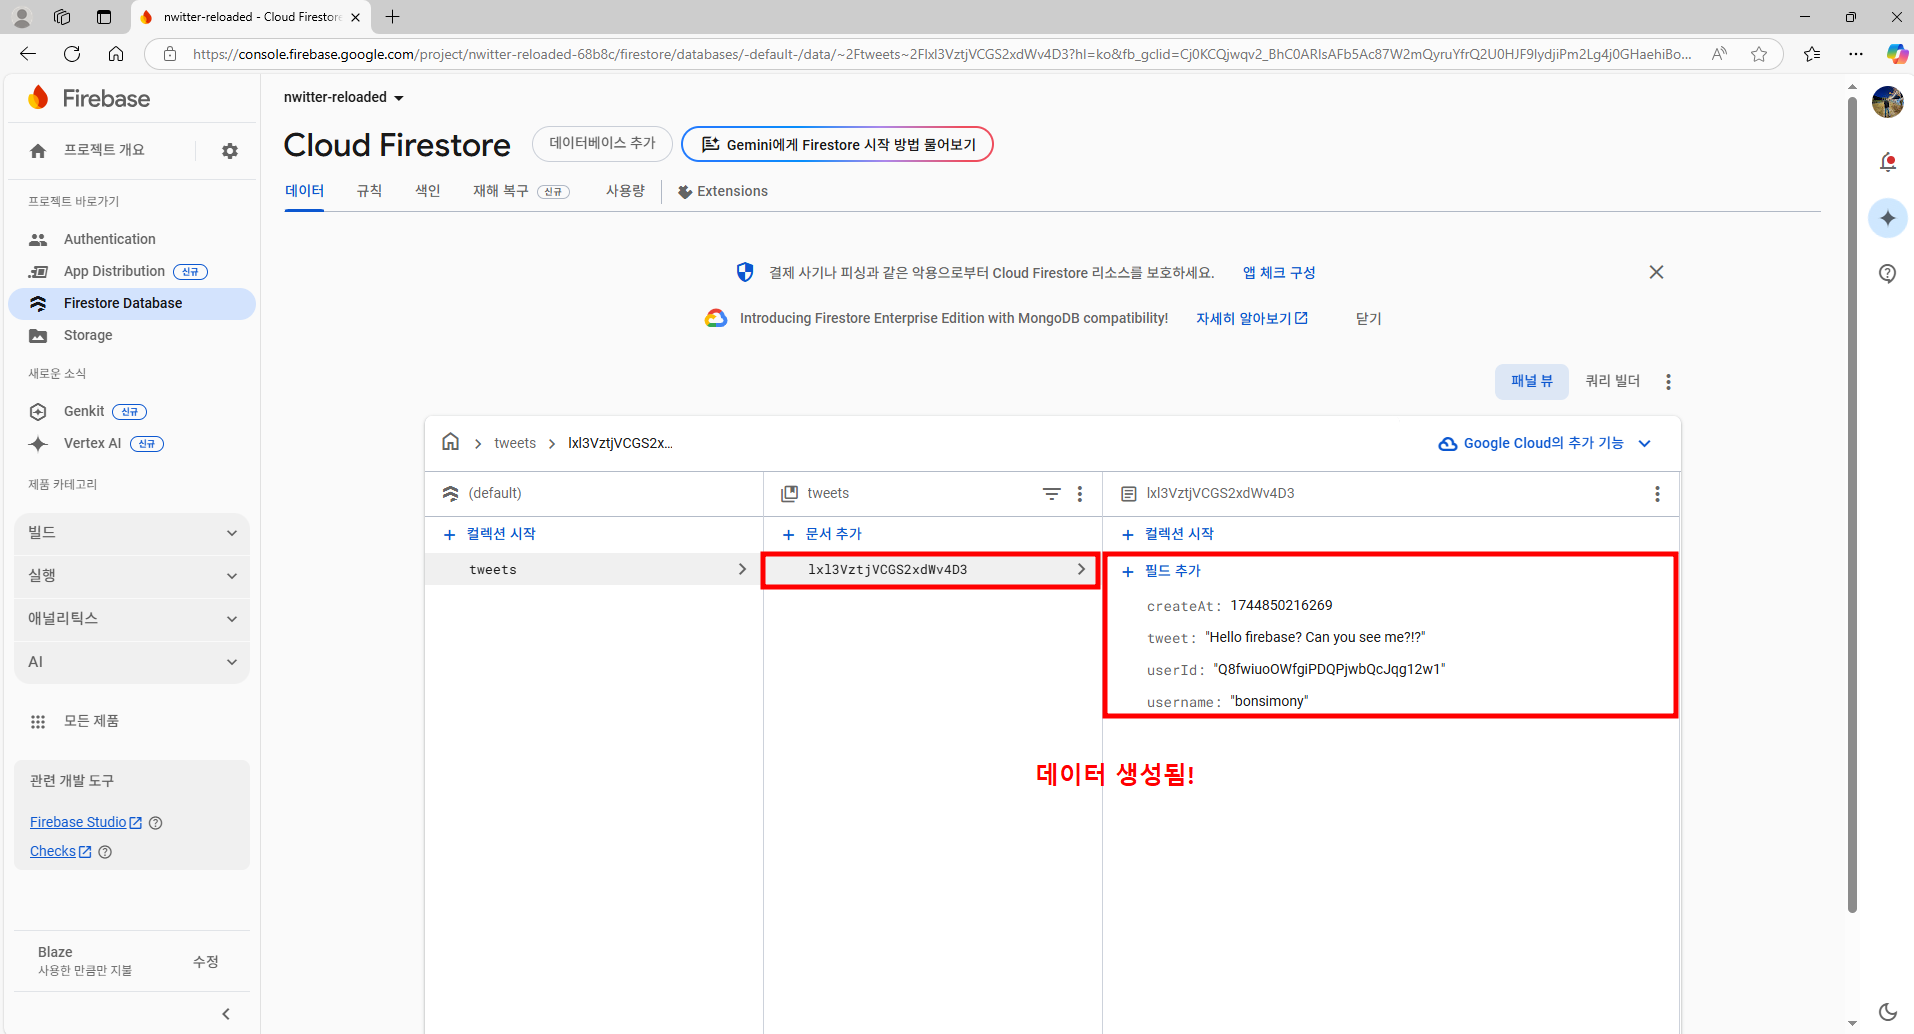Select username field value bonsimony
Image resolution: width=1914 pixels, height=1034 pixels.
coord(1269,701)
